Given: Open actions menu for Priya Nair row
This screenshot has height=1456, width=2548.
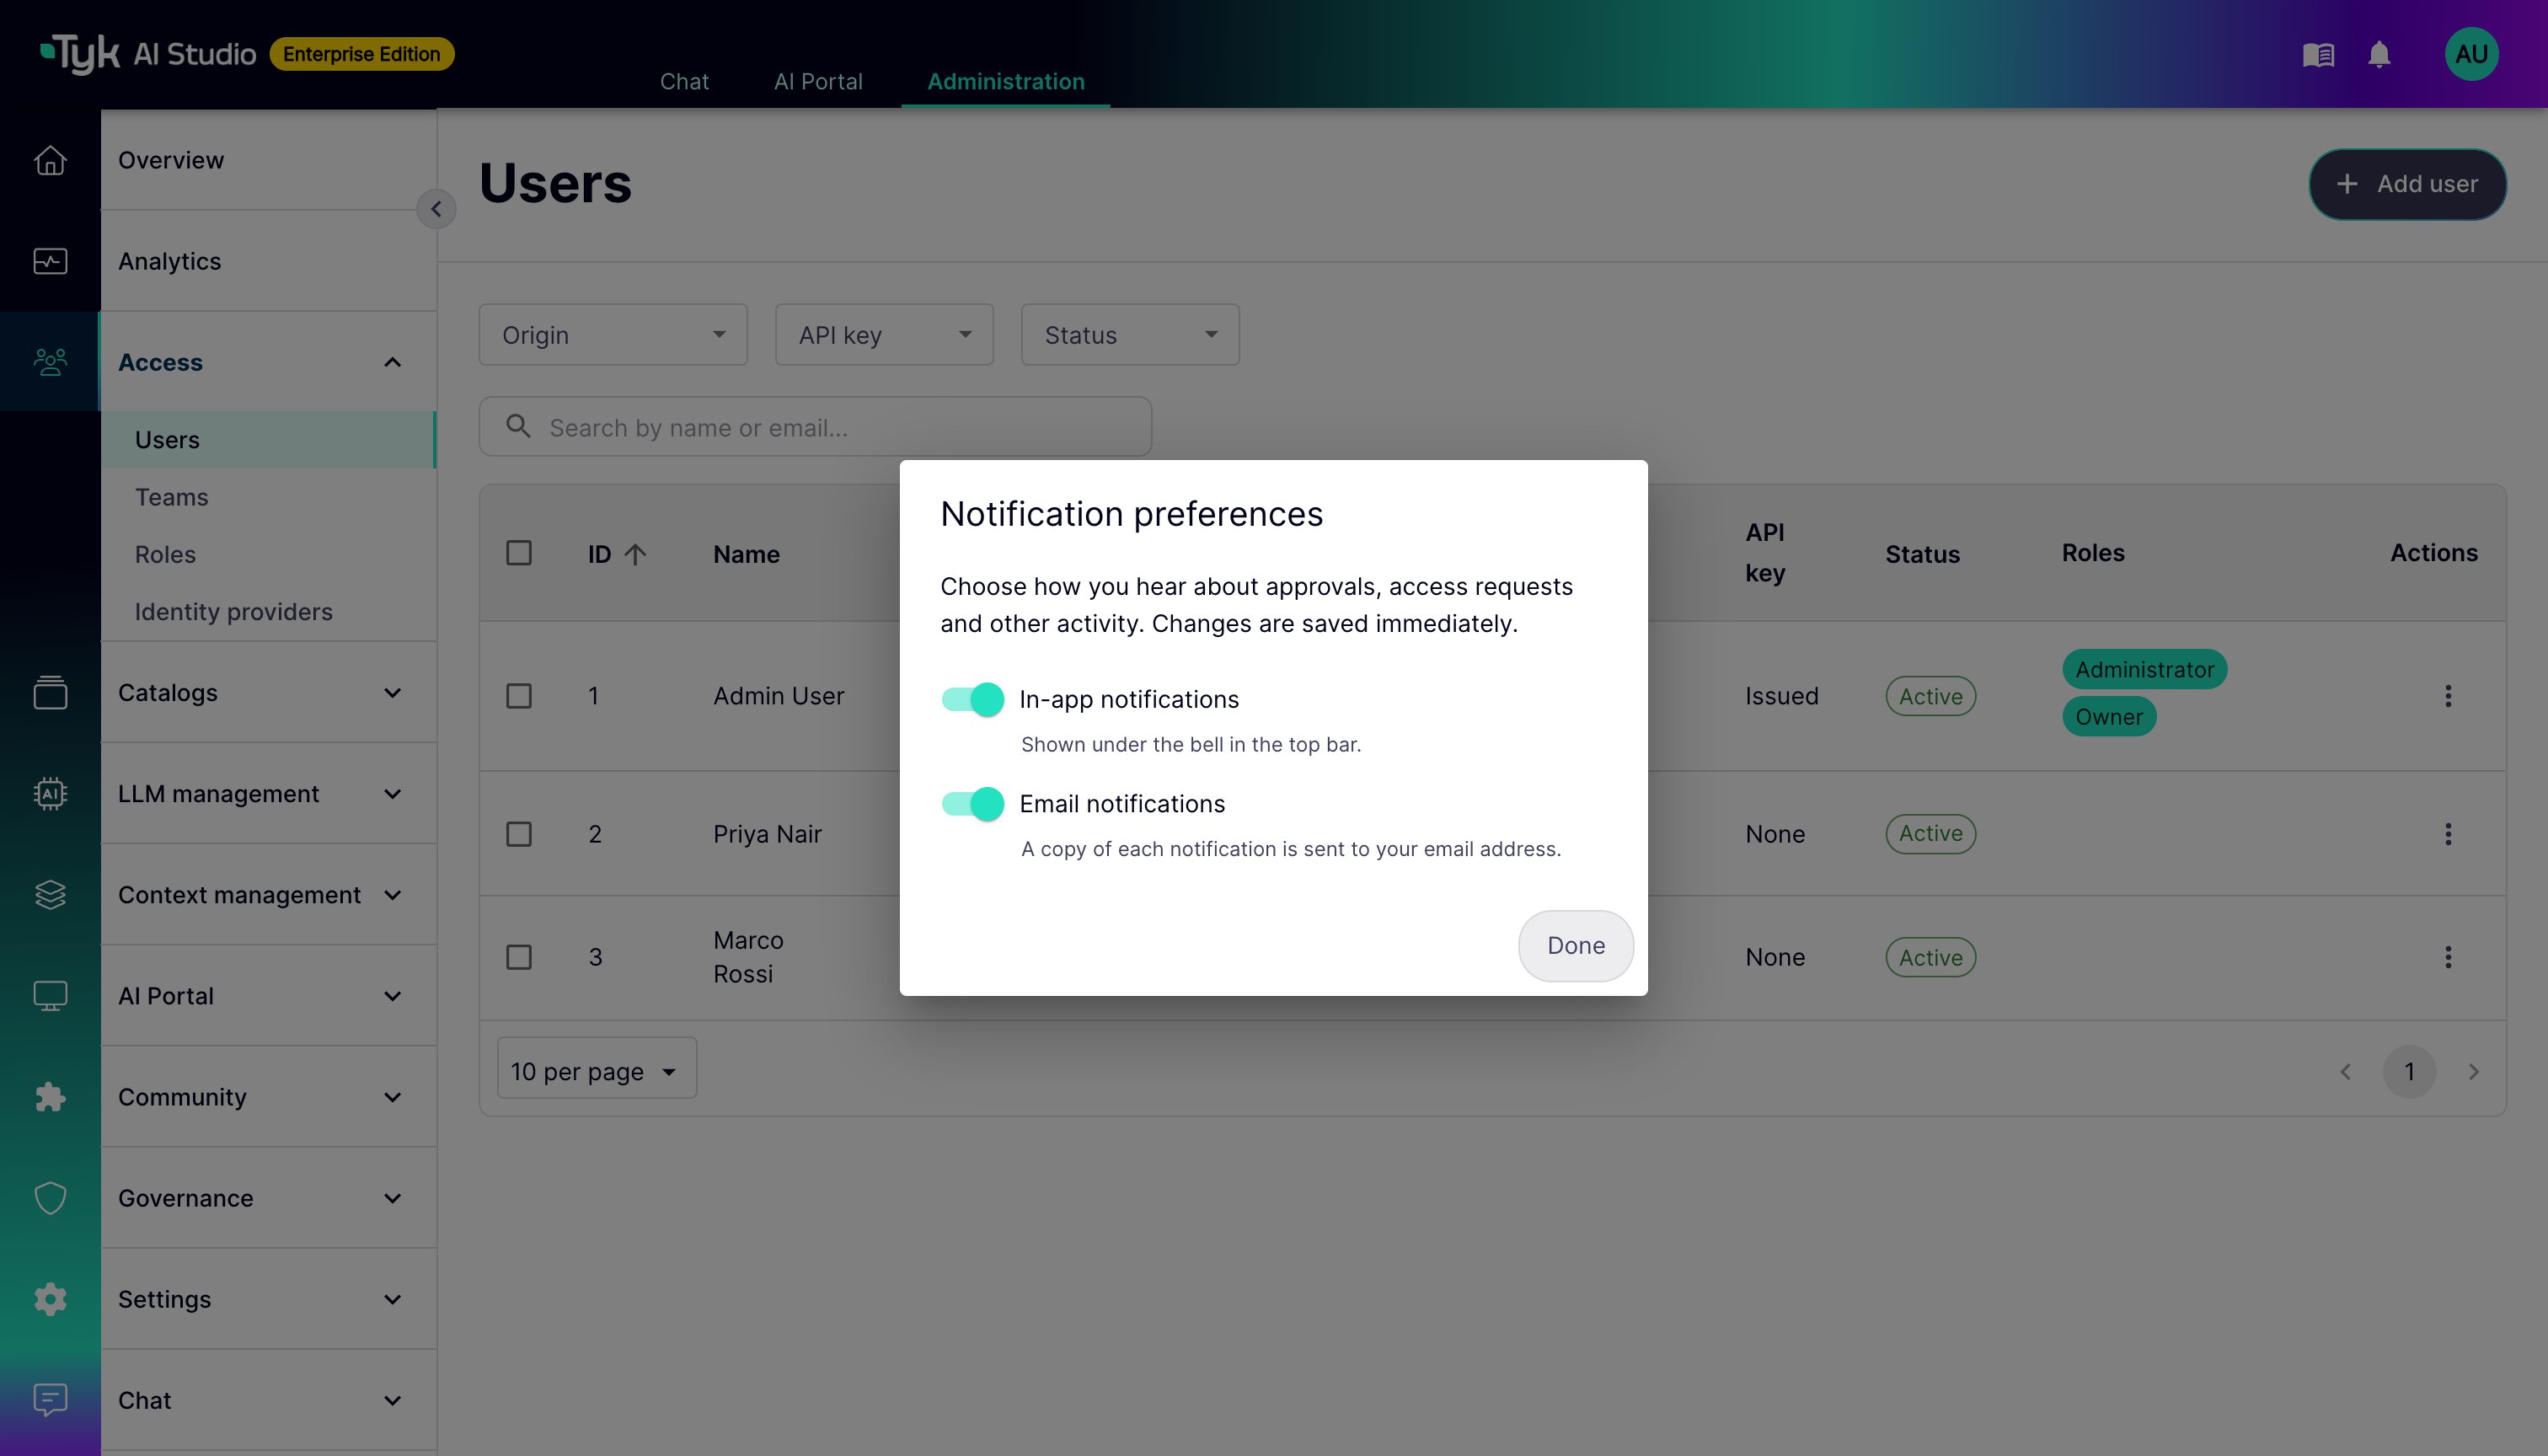Looking at the screenshot, I should [2447, 834].
